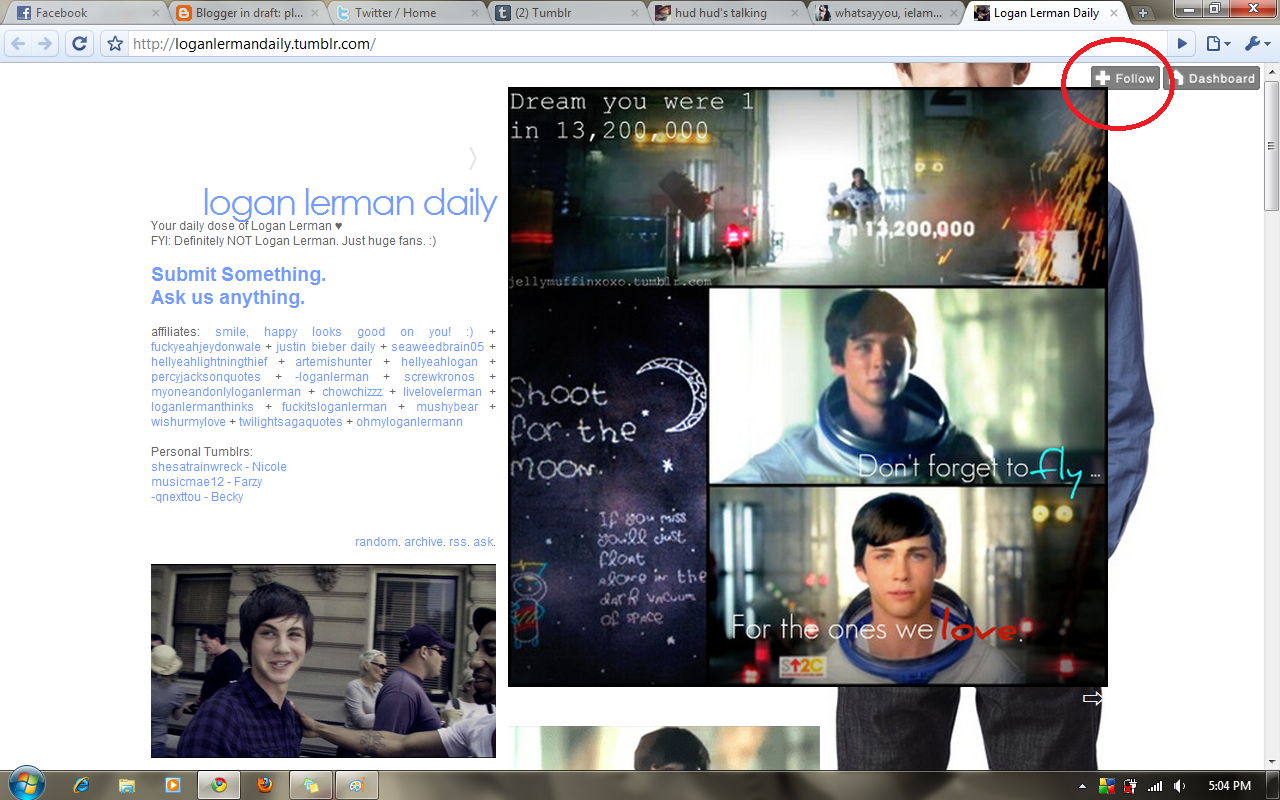Open the archive link
The width and height of the screenshot is (1280, 800).
tap(424, 542)
